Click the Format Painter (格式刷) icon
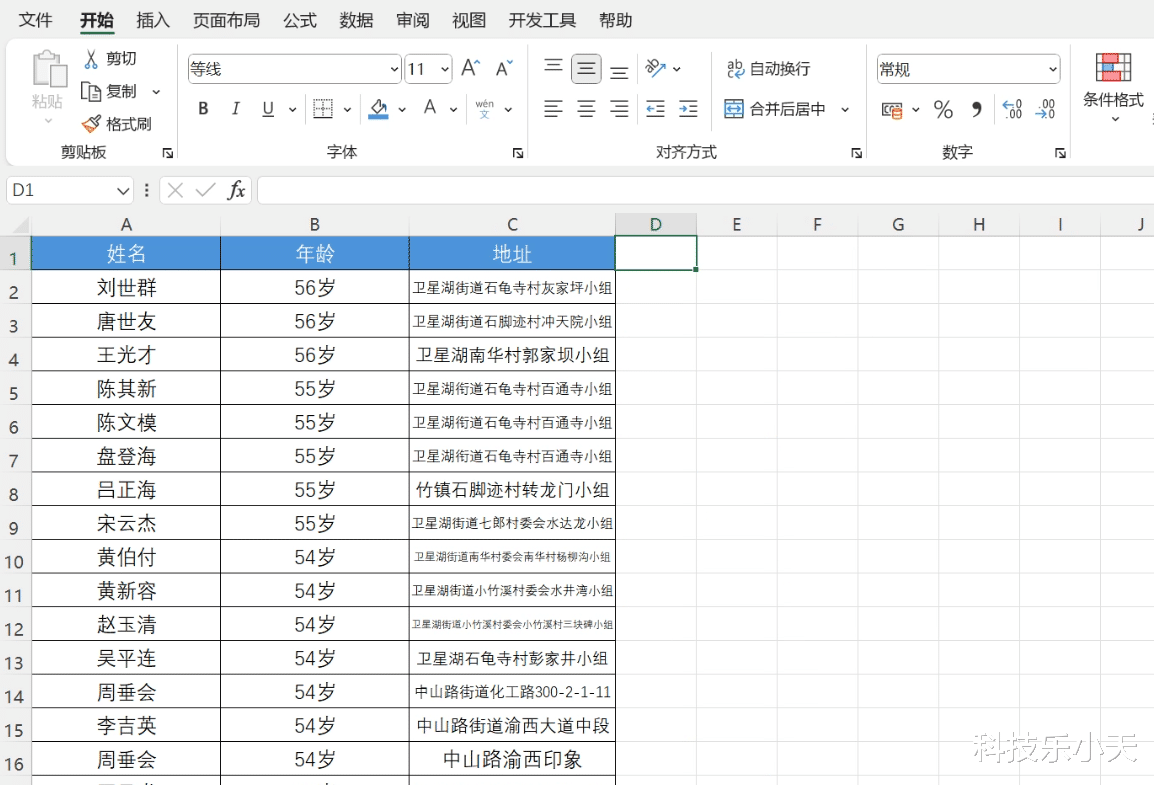 [x=91, y=124]
